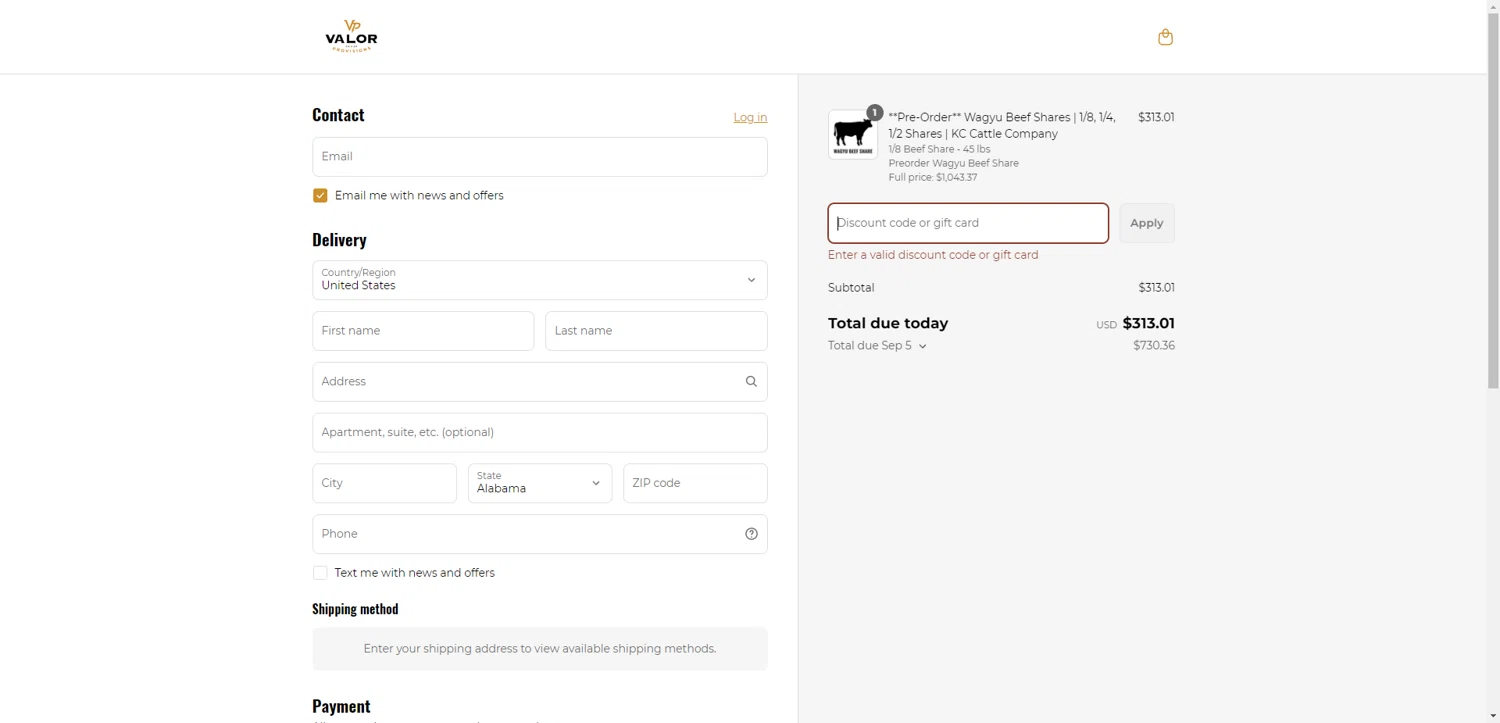The image size is (1500, 723).
Task: Click the ZIP code field
Action: pyautogui.click(x=695, y=483)
